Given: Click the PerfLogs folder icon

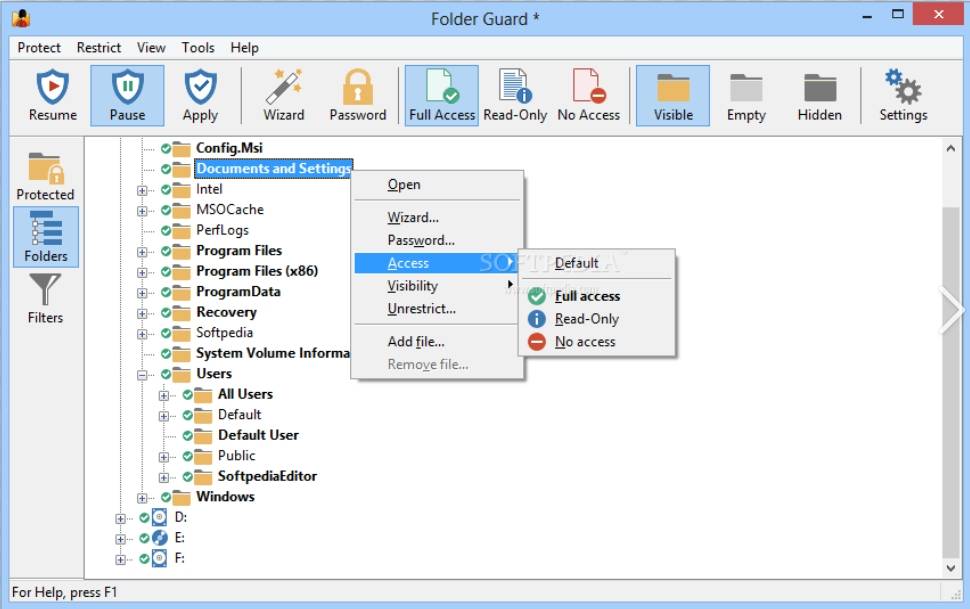Looking at the screenshot, I should tap(181, 230).
